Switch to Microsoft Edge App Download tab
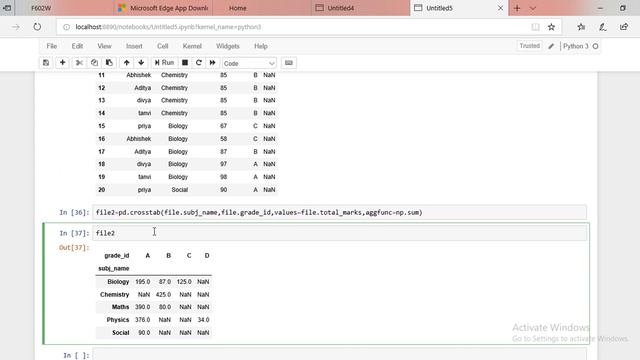 coord(163,8)
